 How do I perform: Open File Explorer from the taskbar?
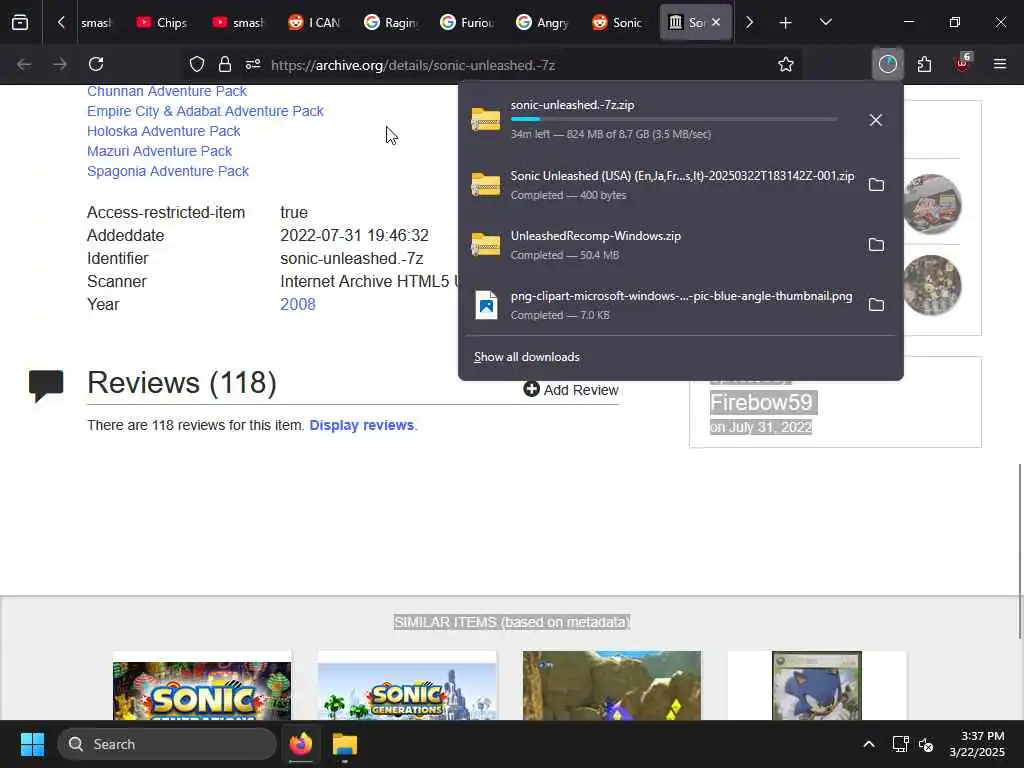click(x=345, y=744)
